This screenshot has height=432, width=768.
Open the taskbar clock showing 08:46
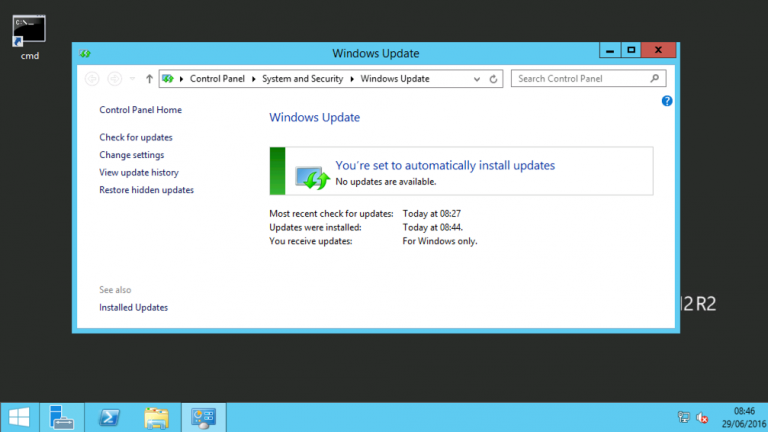click(x=744, y=417)
